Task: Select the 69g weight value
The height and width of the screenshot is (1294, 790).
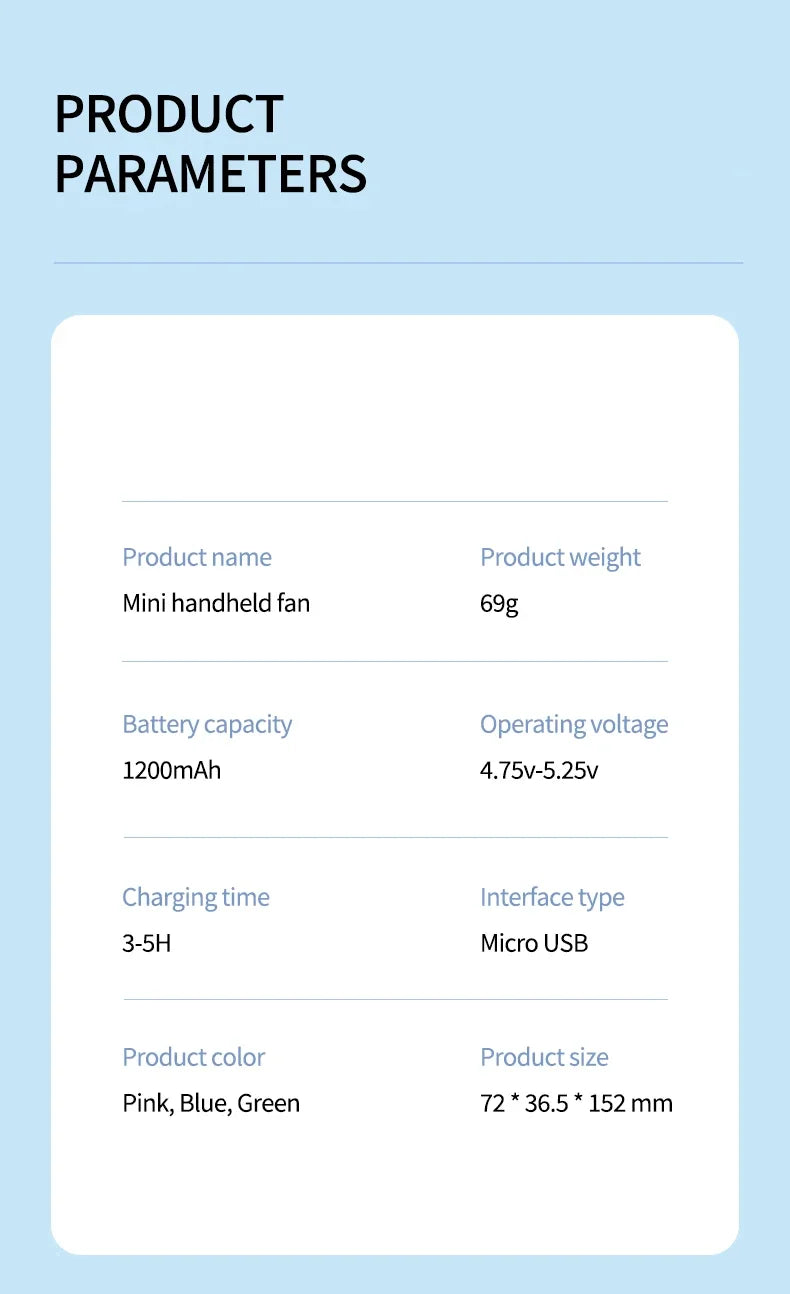Action: pos(499,603)
